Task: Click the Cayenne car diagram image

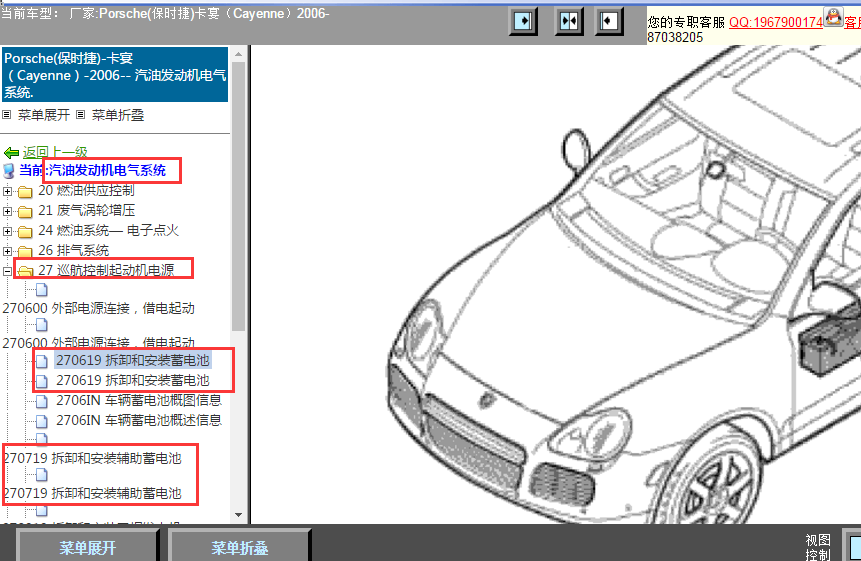Action: point(624,284)
